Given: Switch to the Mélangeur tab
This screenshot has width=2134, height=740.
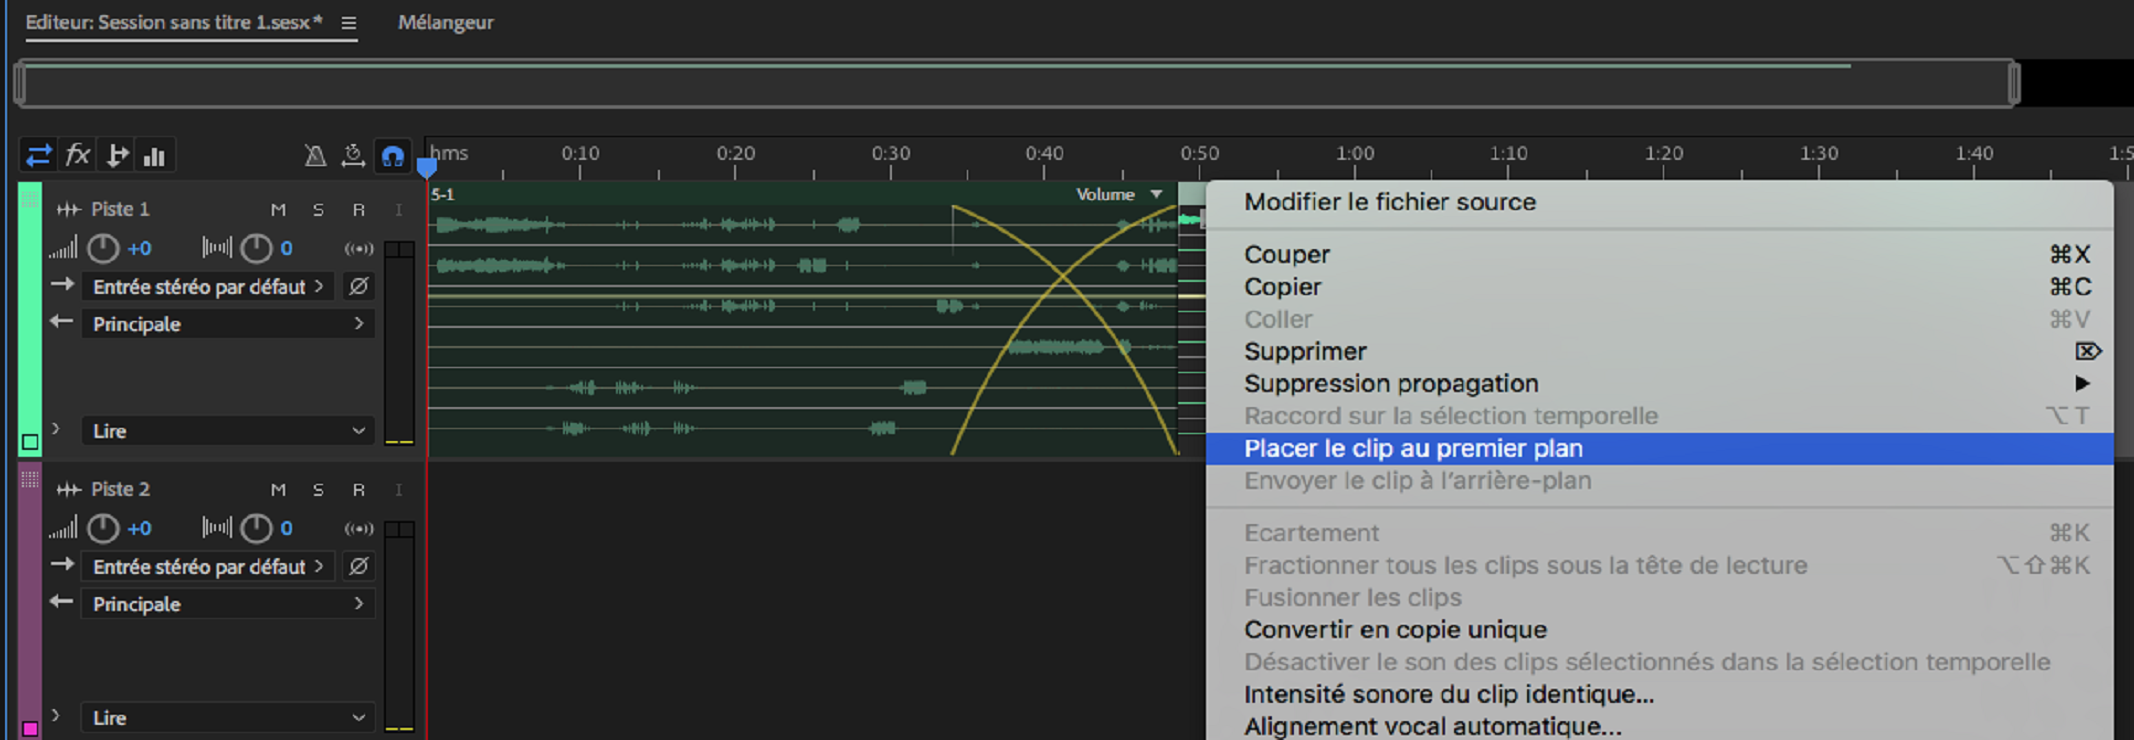Looking at the screenshot, I should (x=446, y=22).
